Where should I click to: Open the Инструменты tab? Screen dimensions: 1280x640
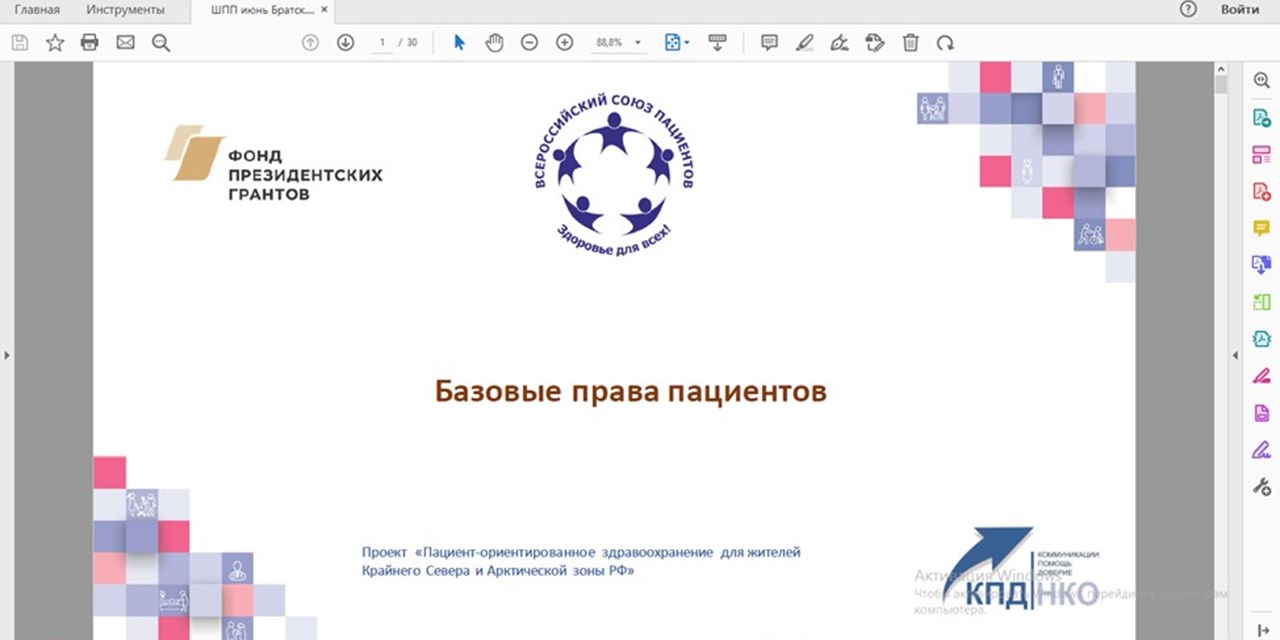(x=125, y=10)
